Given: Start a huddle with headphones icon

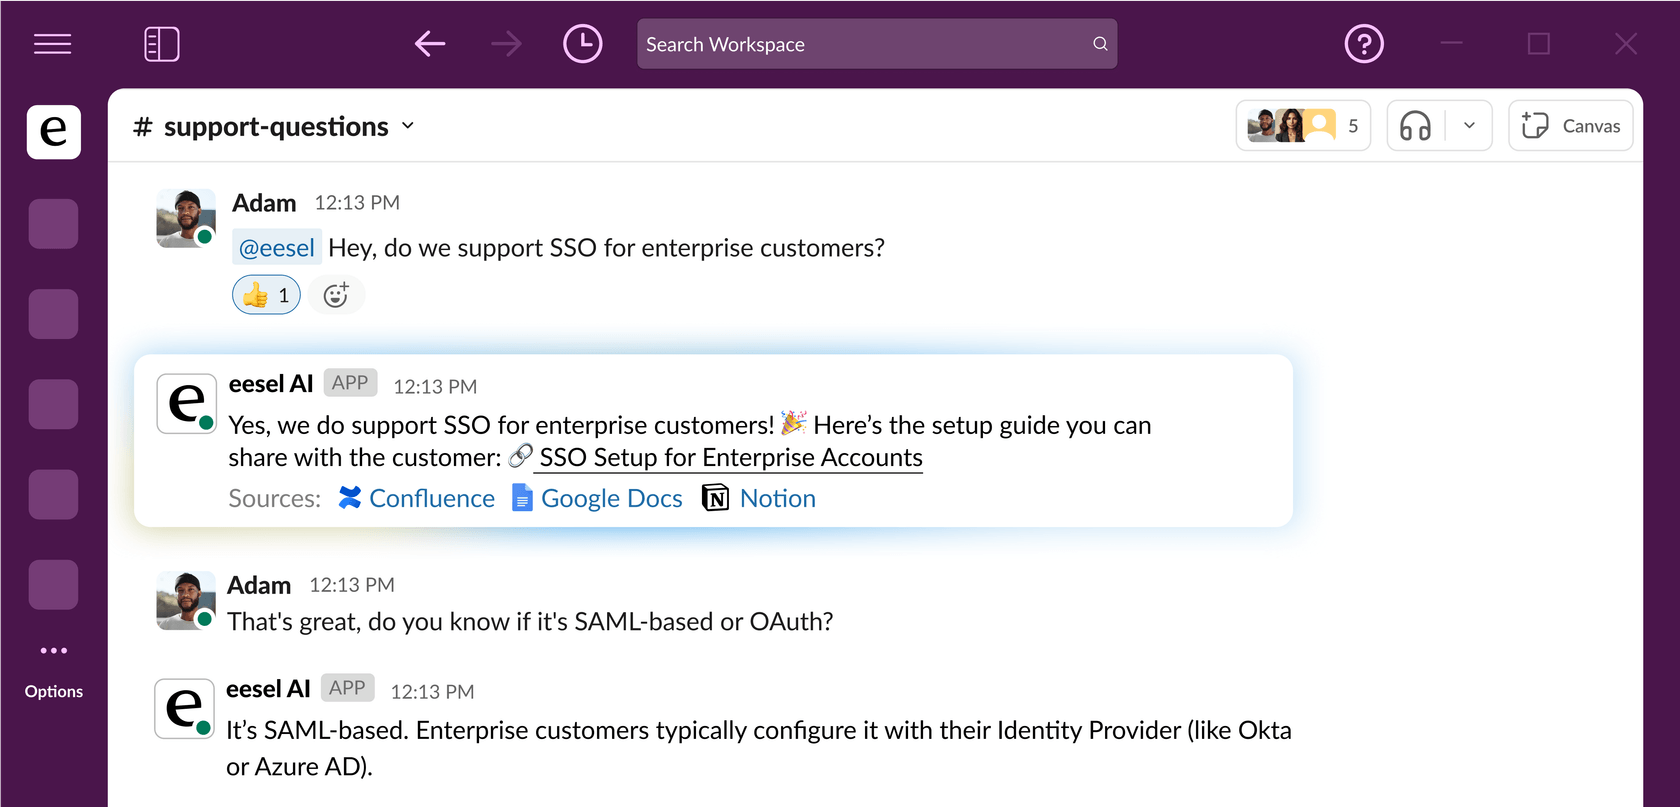Looking at the screenshot, I should click(1415, 126).
